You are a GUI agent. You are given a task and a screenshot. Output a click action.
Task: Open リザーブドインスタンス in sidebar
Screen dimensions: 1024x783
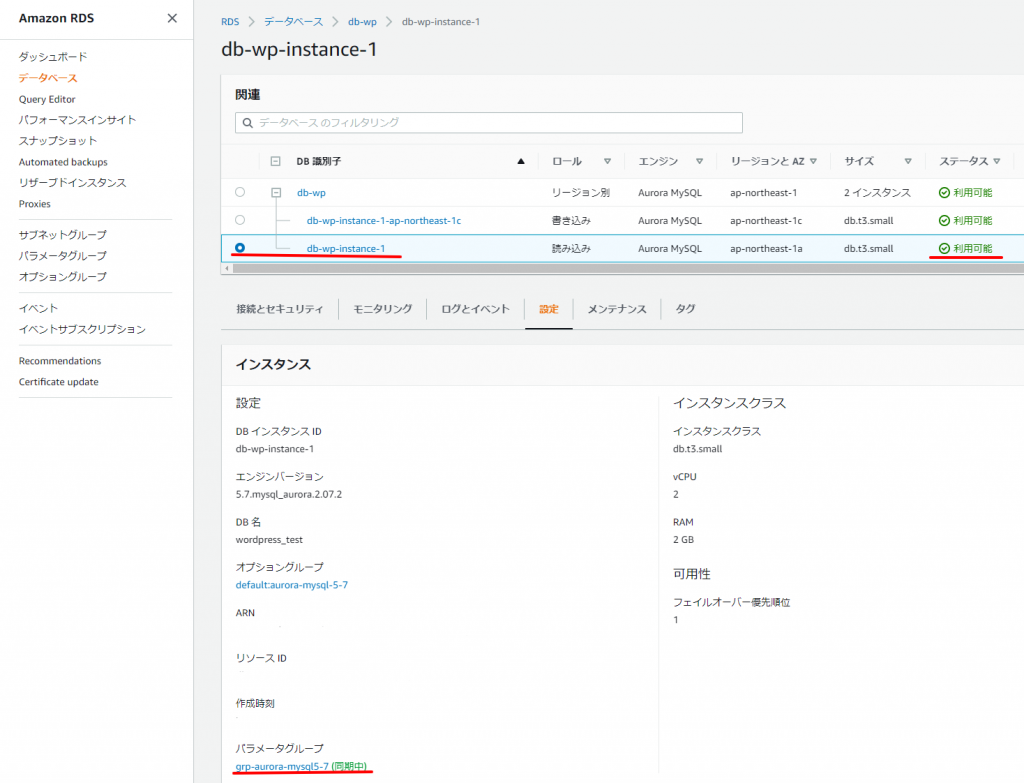pyautogui.click(x=72, y=182)
